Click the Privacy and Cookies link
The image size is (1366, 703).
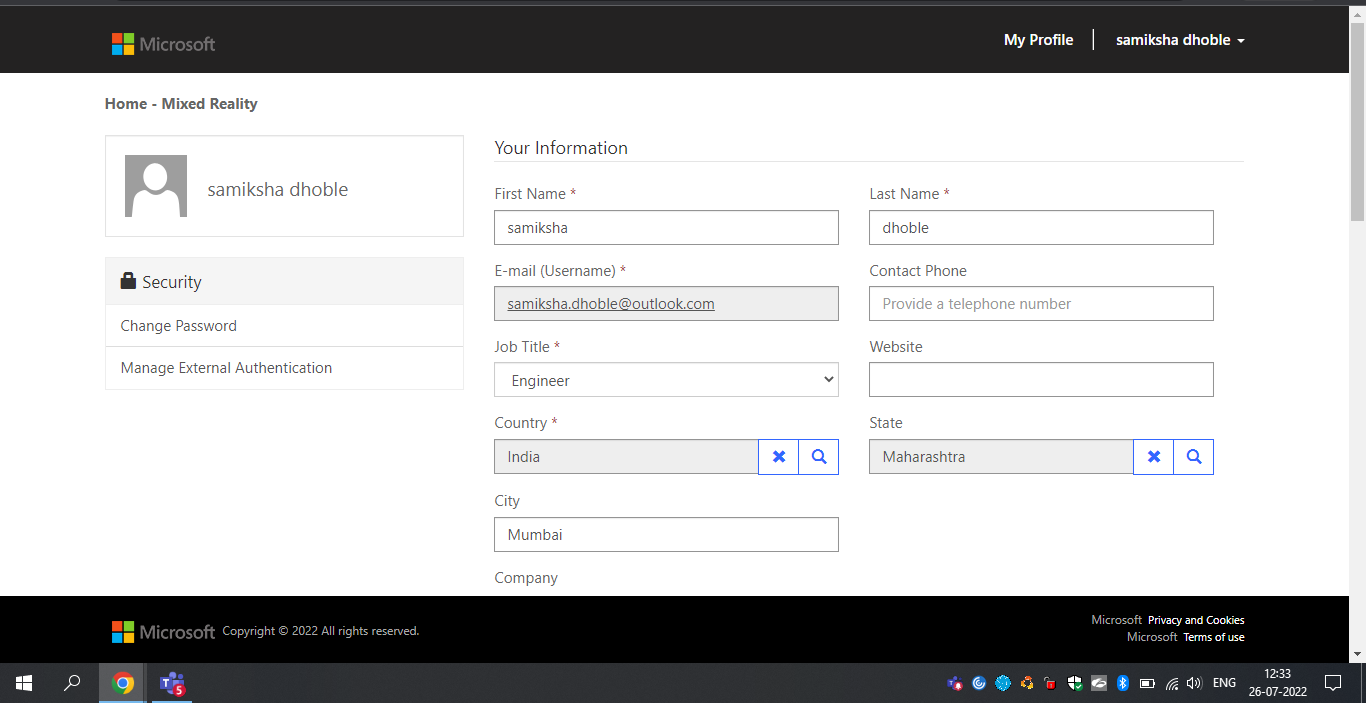(1196, 620)
